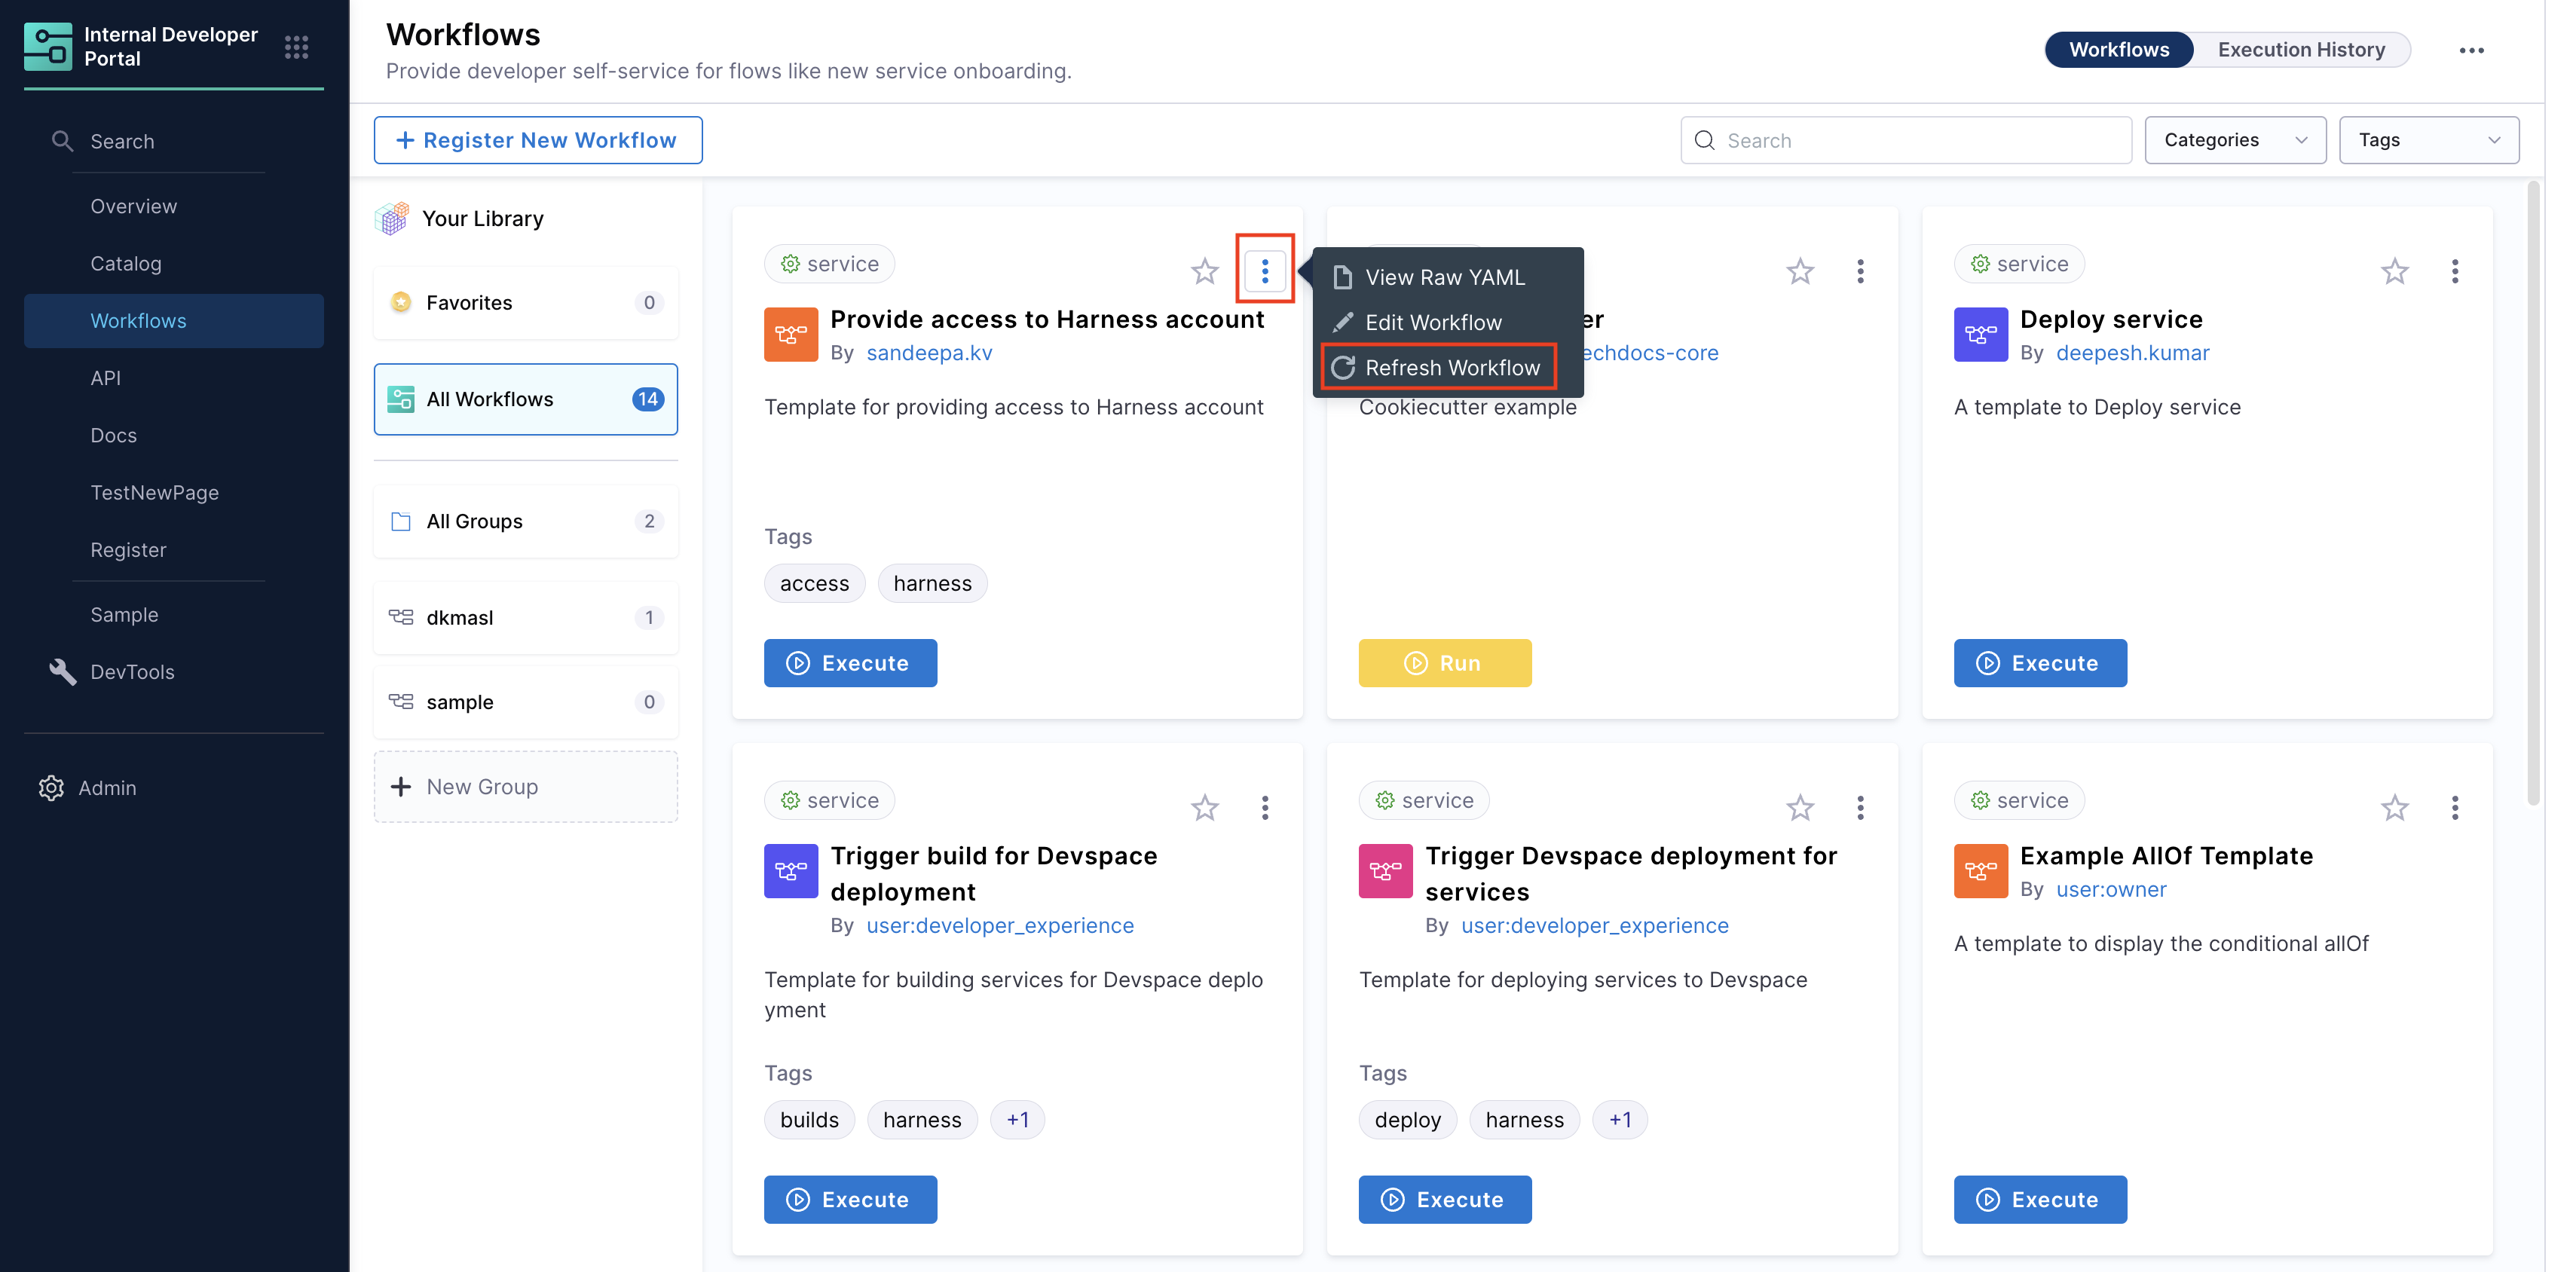Image resolution: width=2576 pixels, height=1272 pixels.
Task: Click the workflow Search input field
Action: [x=1906, y=140]
